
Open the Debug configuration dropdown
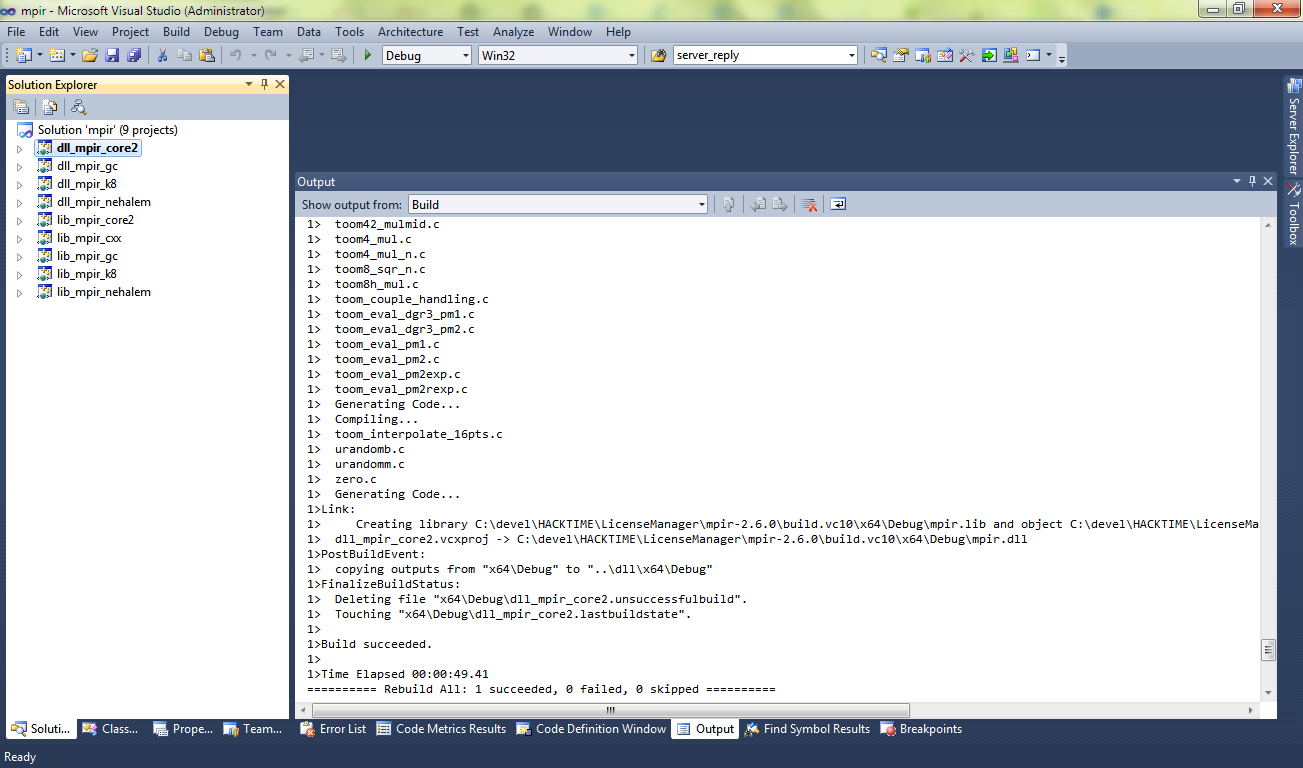(x=465, y=55)
